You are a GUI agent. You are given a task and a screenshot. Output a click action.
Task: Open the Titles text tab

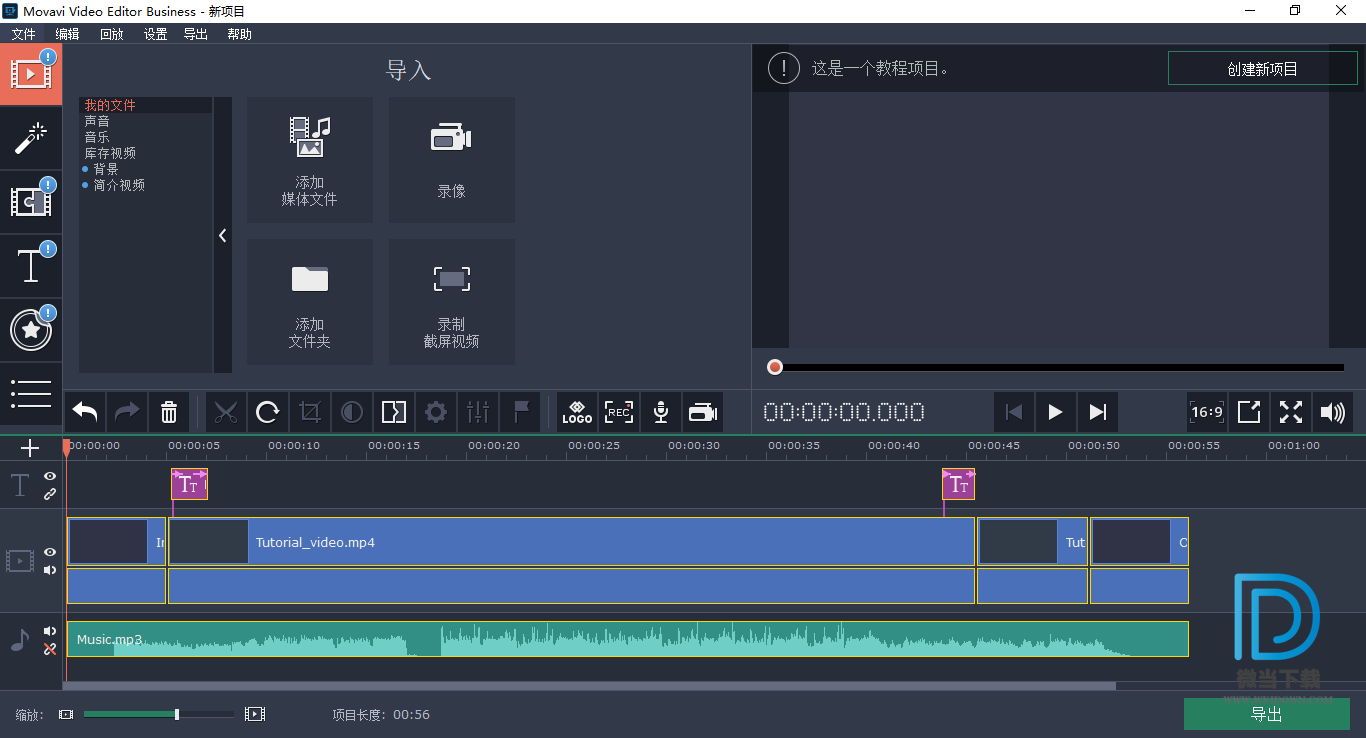coord(31,267)
